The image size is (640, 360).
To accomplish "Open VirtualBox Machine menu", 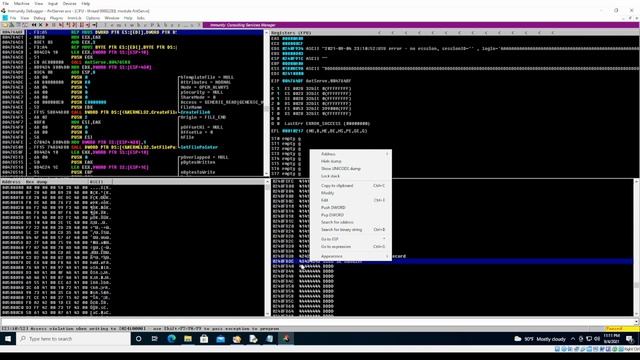I will coord(22,4).
